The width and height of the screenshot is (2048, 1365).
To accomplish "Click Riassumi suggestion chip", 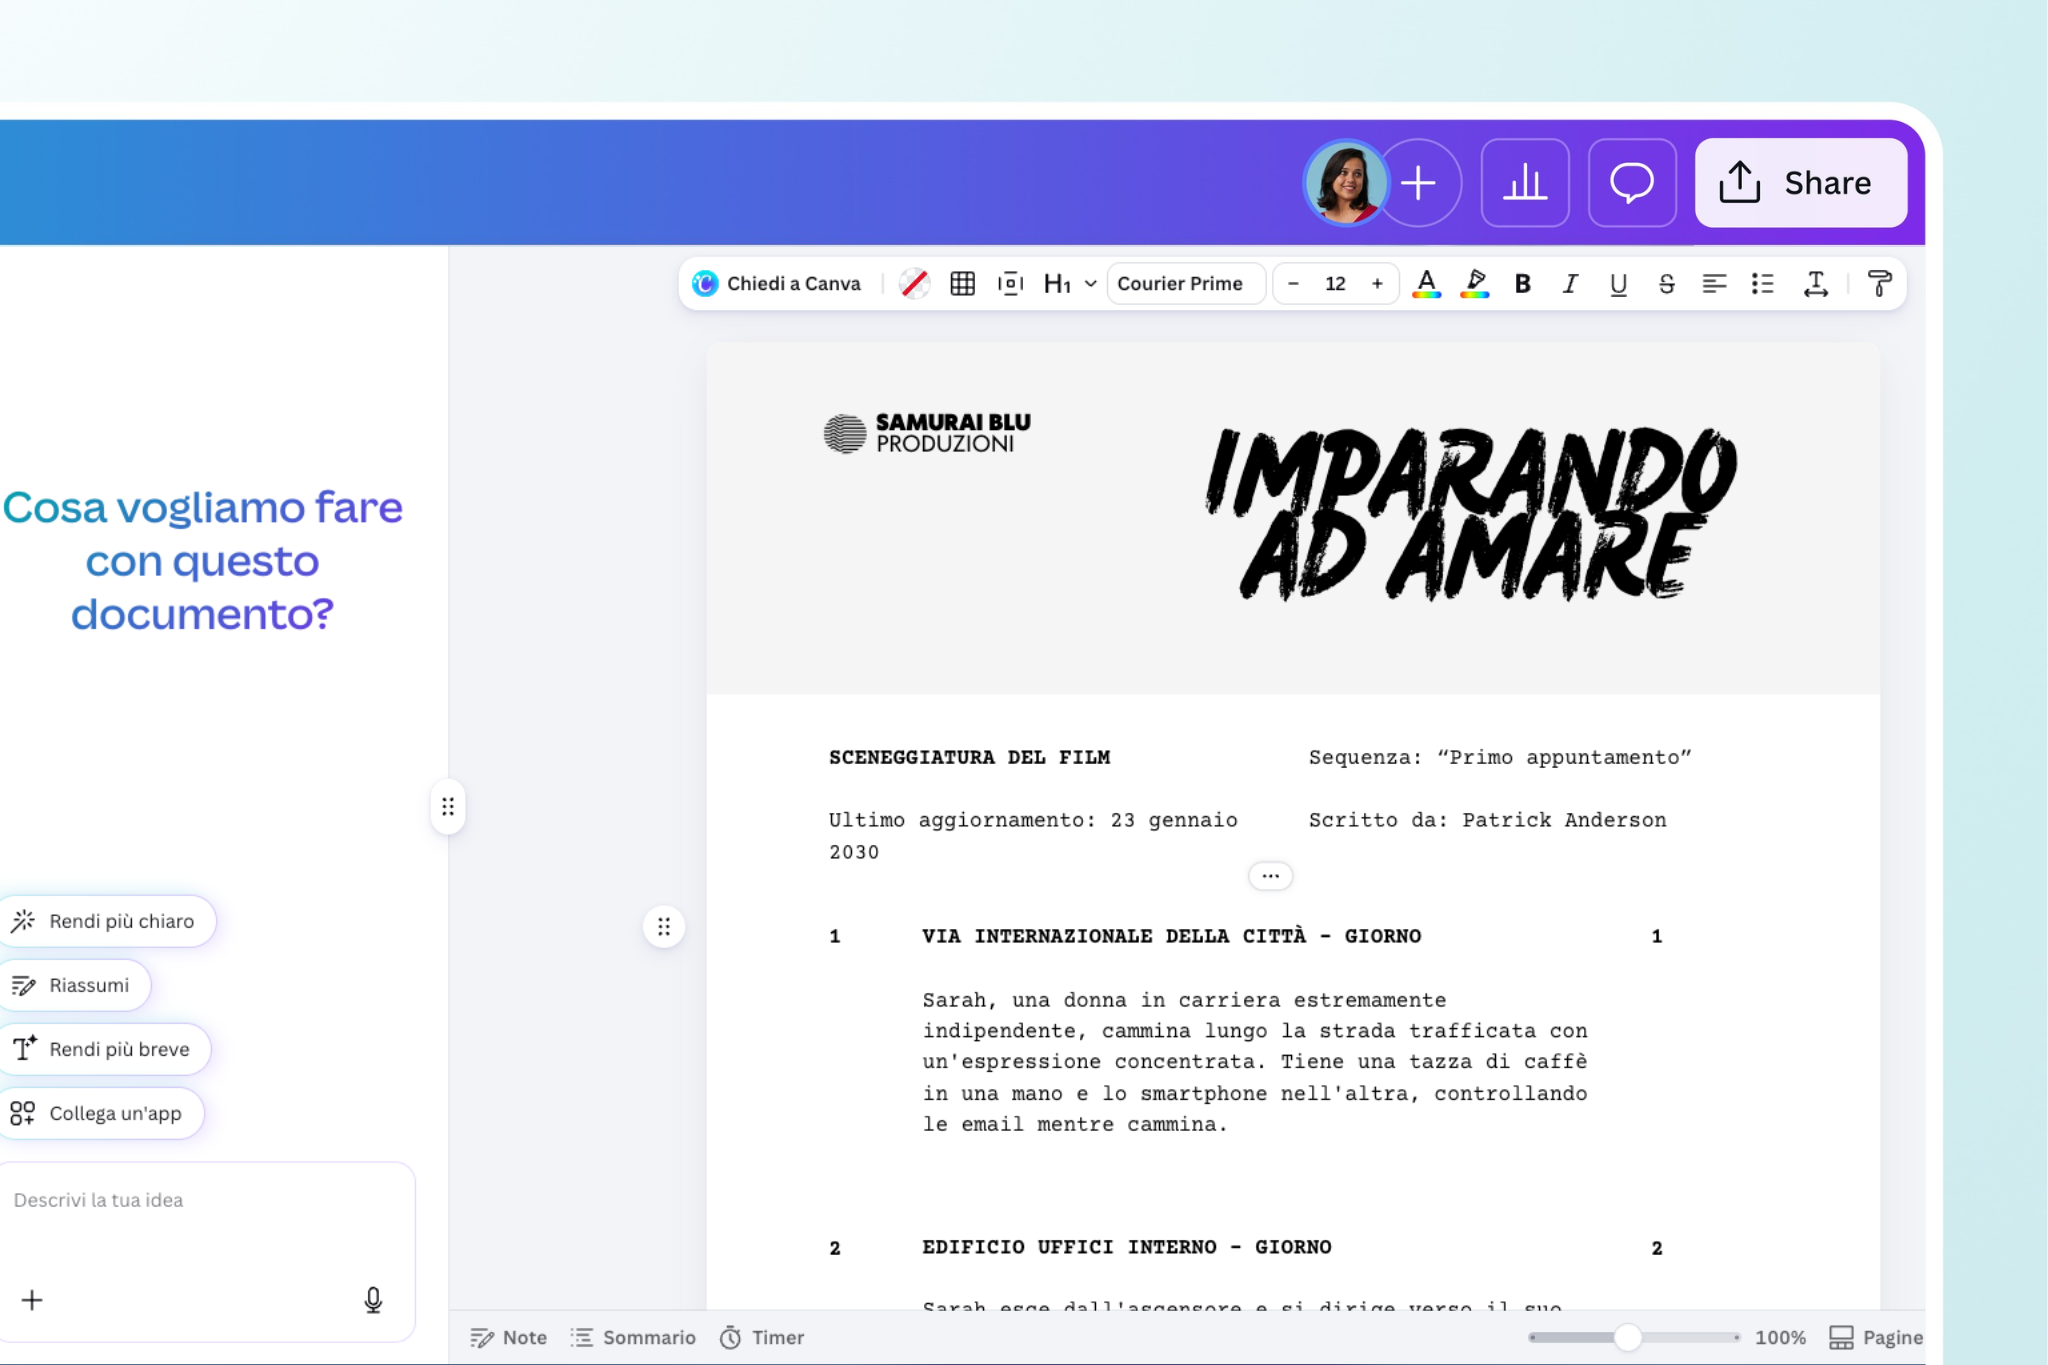I will (74, 985).
